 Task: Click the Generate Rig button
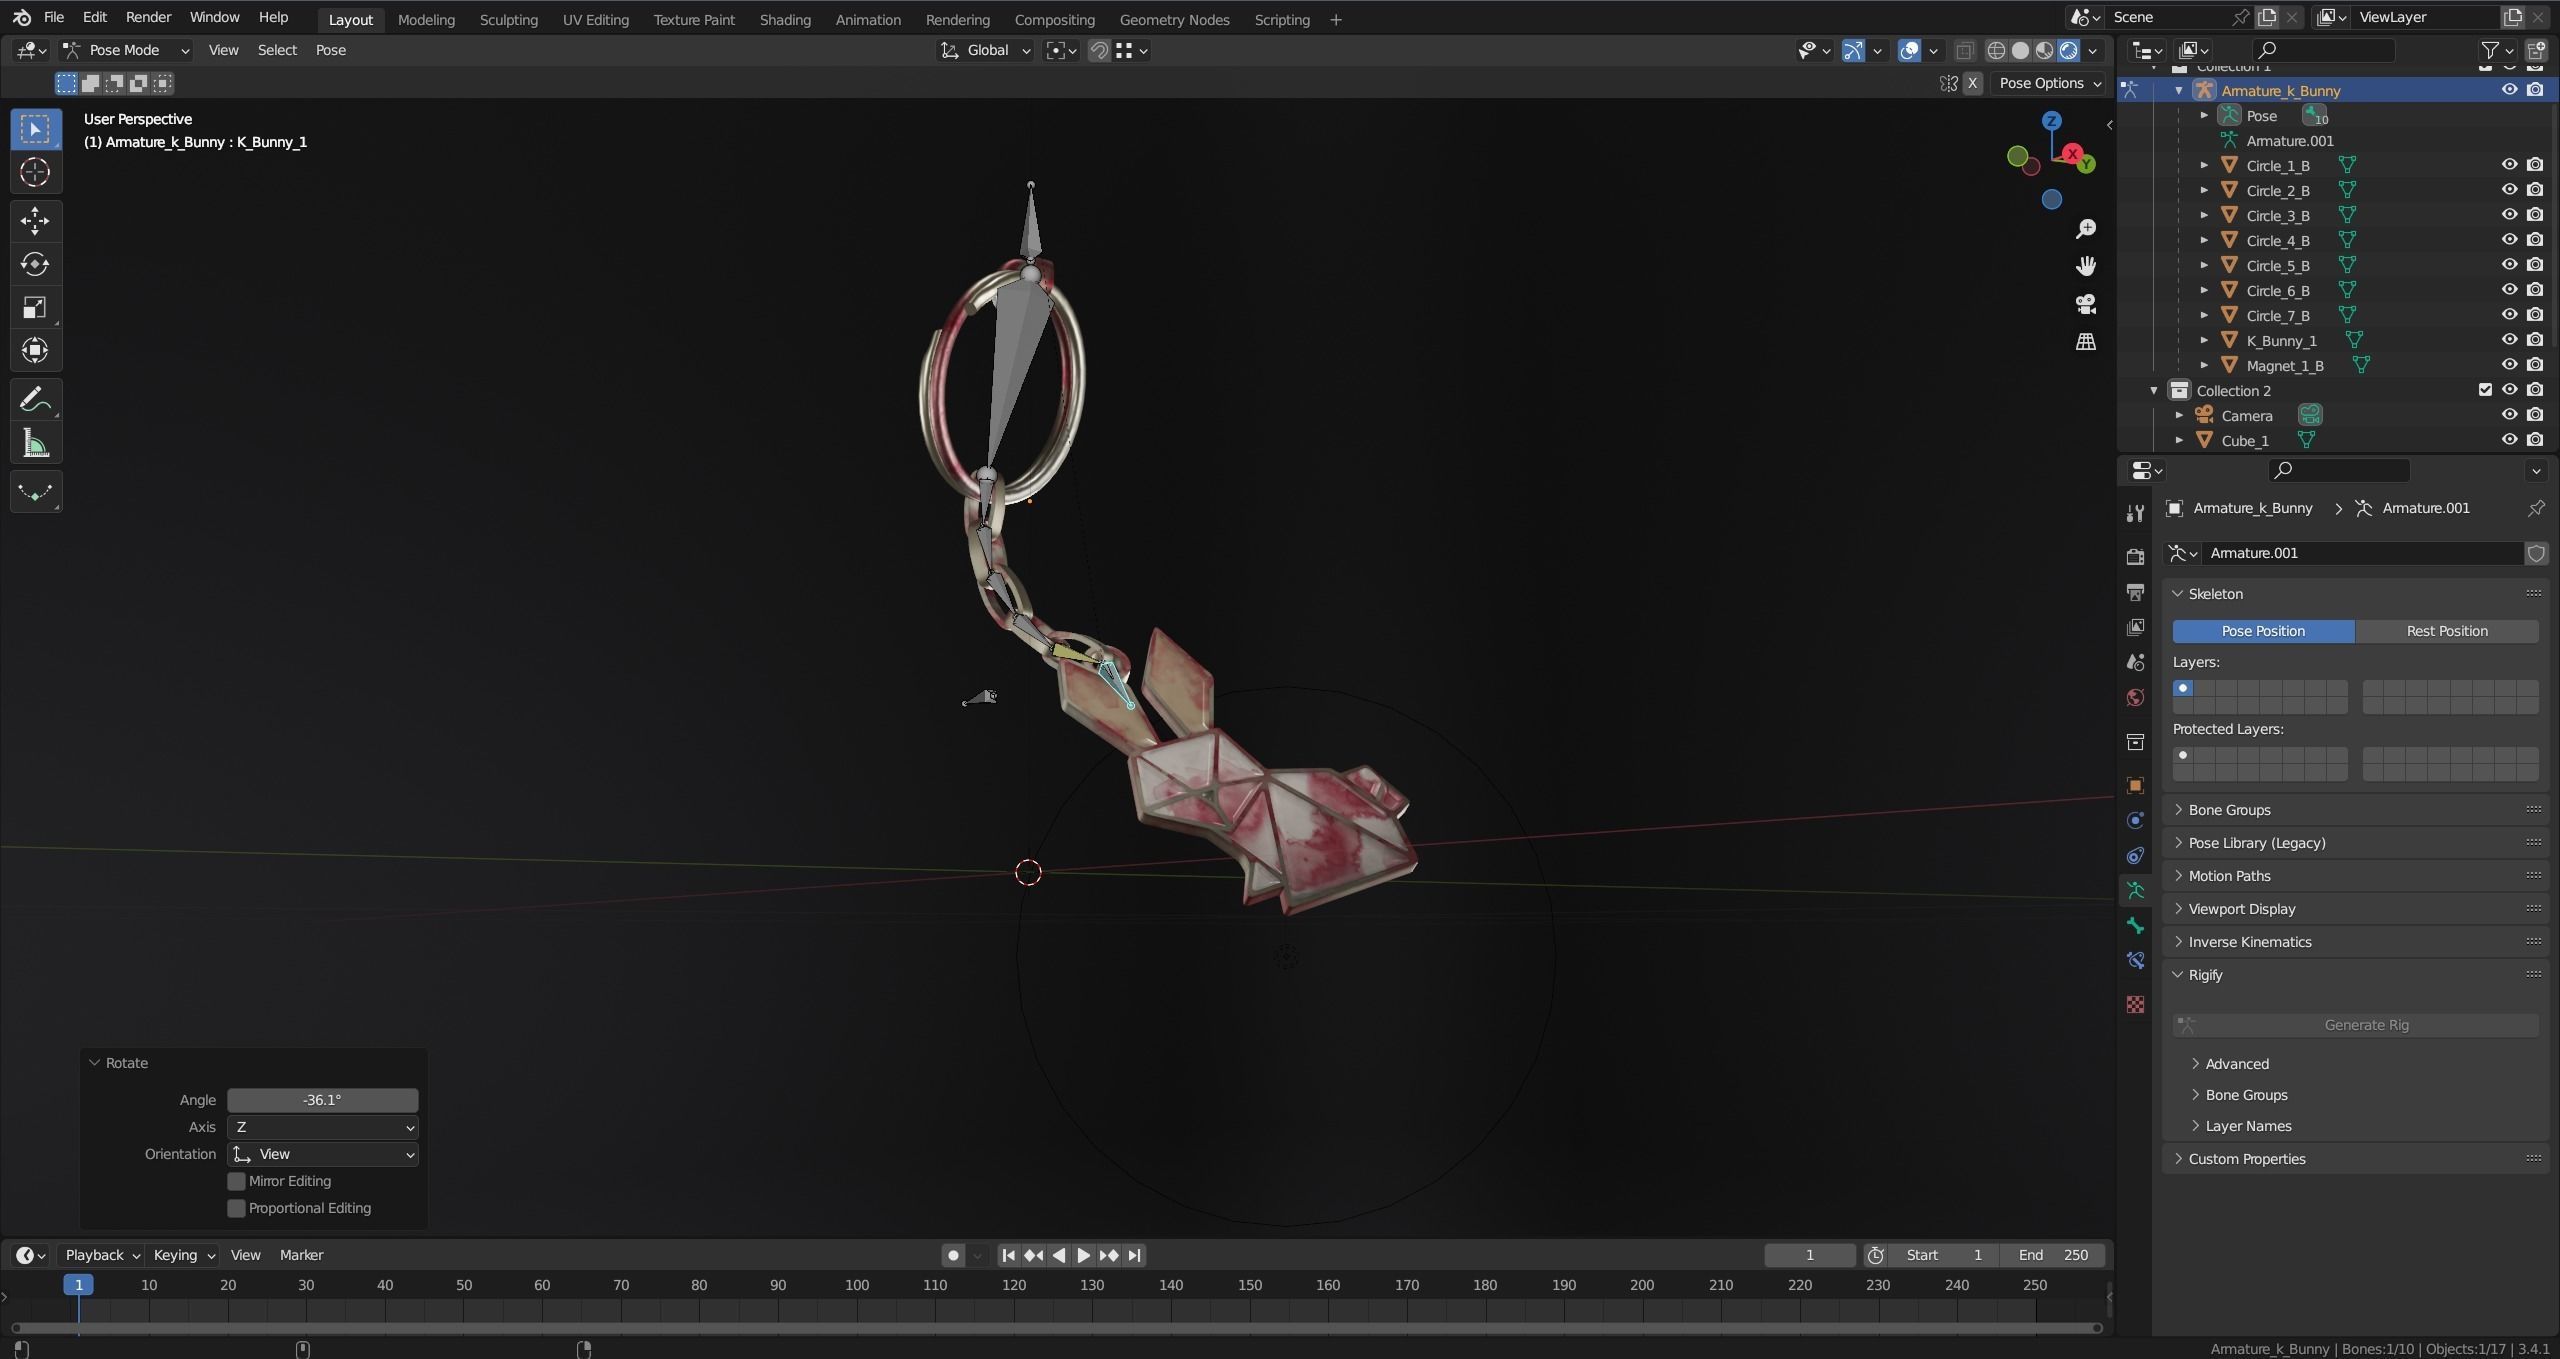[2355, 1025]
